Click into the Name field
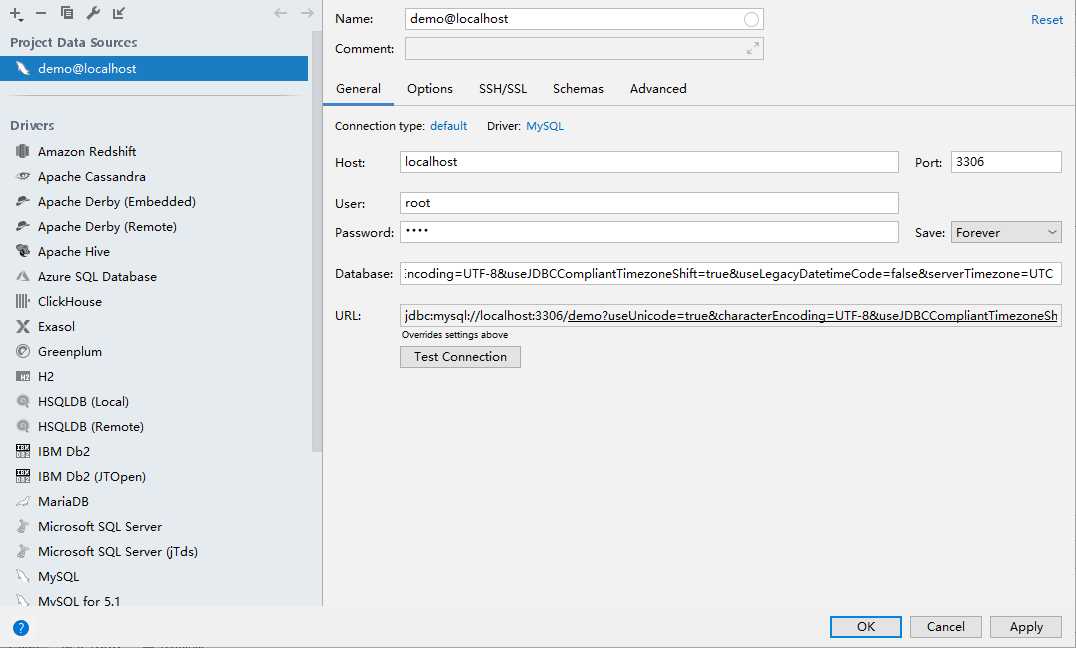The width and height of the screenshot is (1076, 648). coord(584,19)
